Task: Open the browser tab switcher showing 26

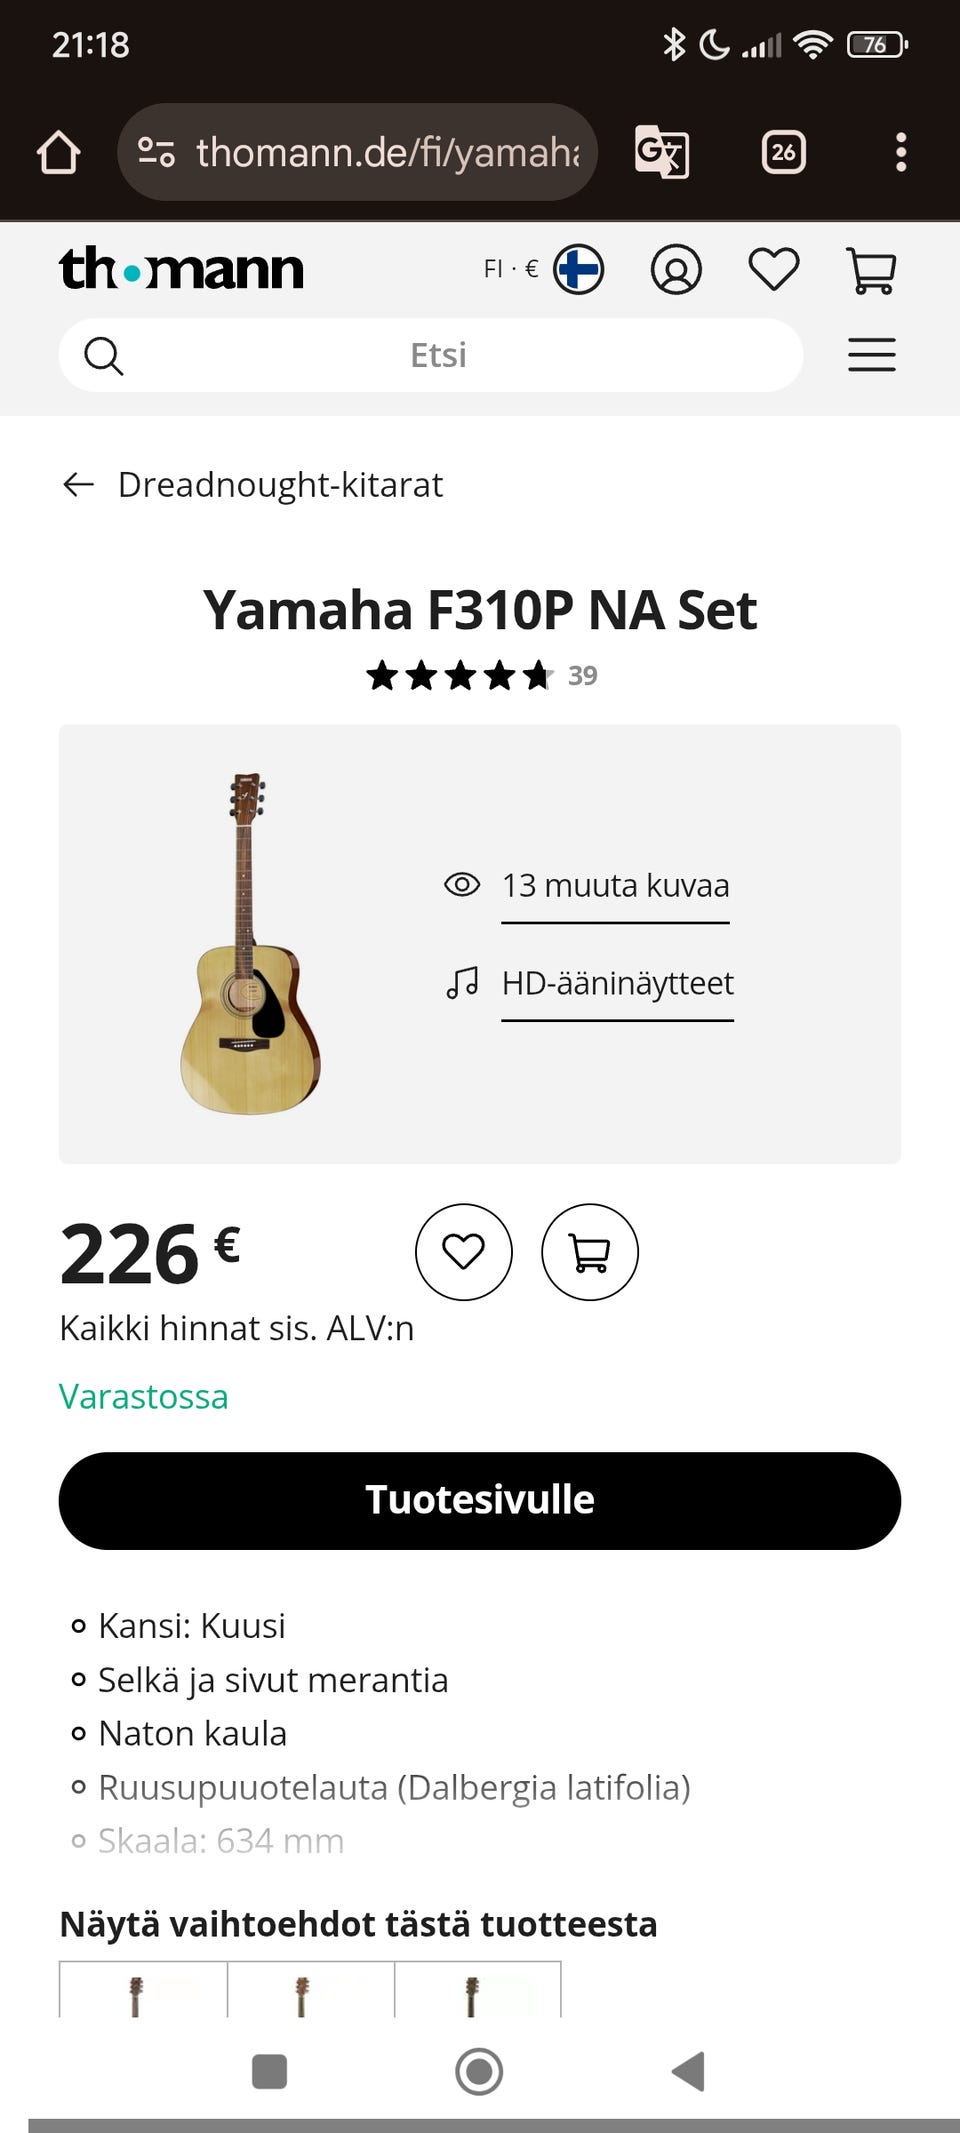Action: coord(783,153)
